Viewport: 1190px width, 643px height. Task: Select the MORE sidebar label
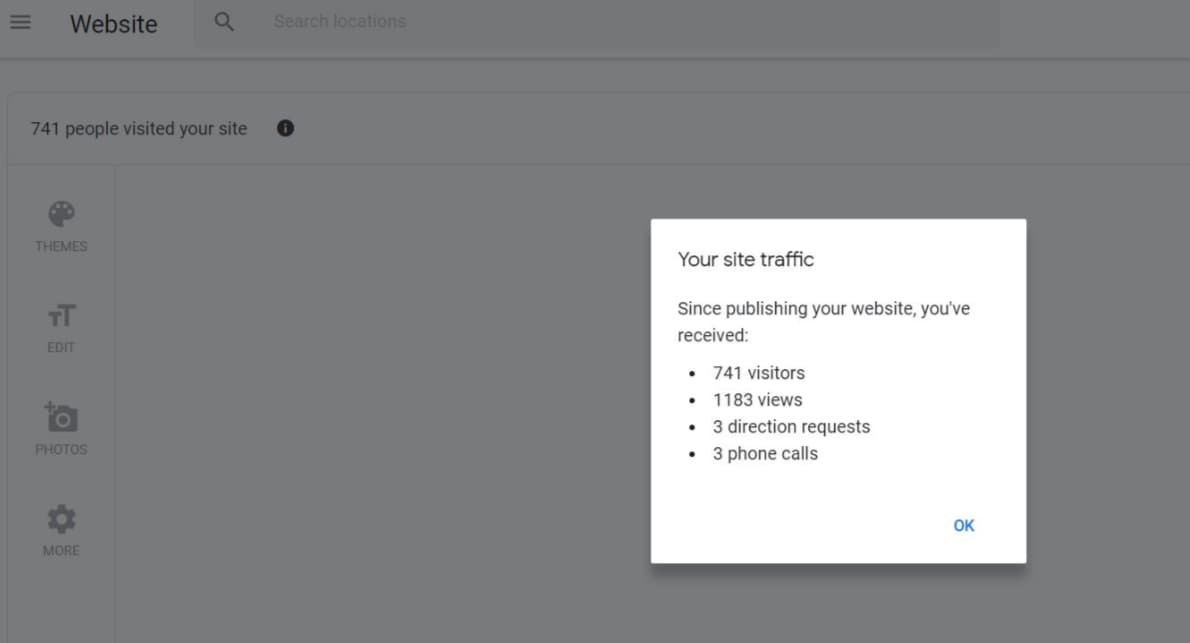(61, 550)
